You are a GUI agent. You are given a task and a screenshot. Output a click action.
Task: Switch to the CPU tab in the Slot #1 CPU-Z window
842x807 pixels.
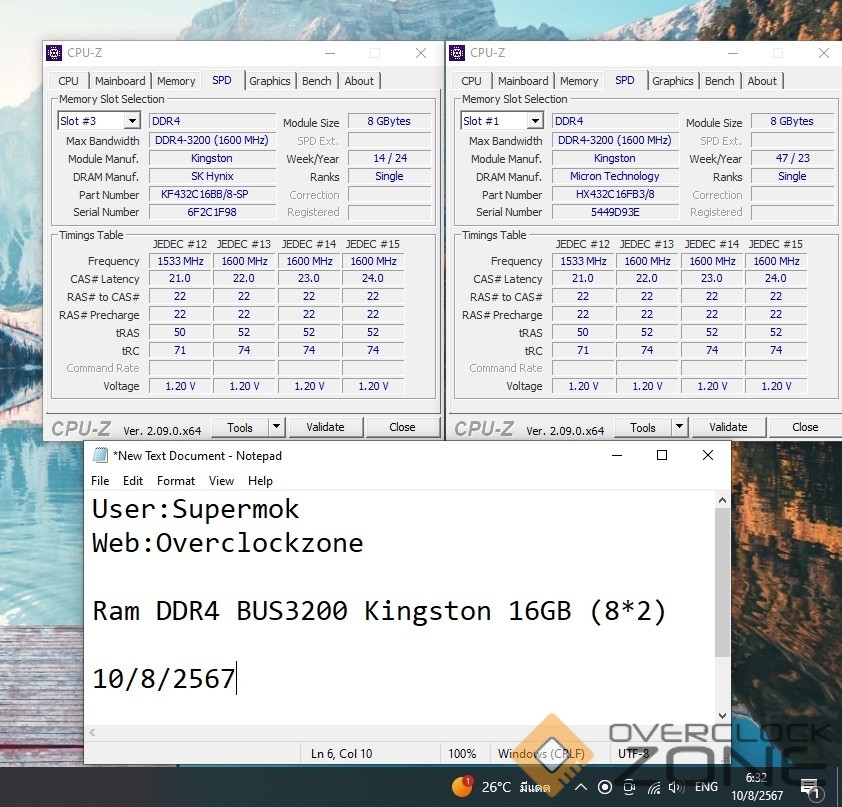coord(471,81)
